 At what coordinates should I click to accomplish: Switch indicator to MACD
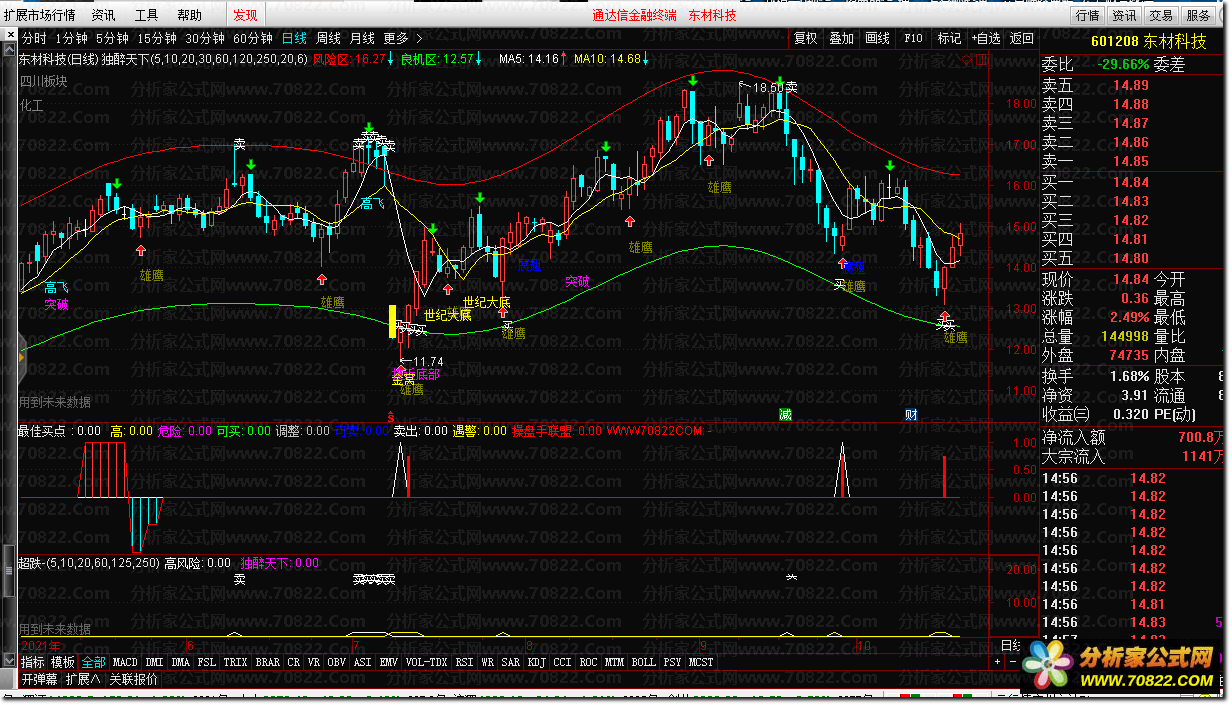coord(125,662)
